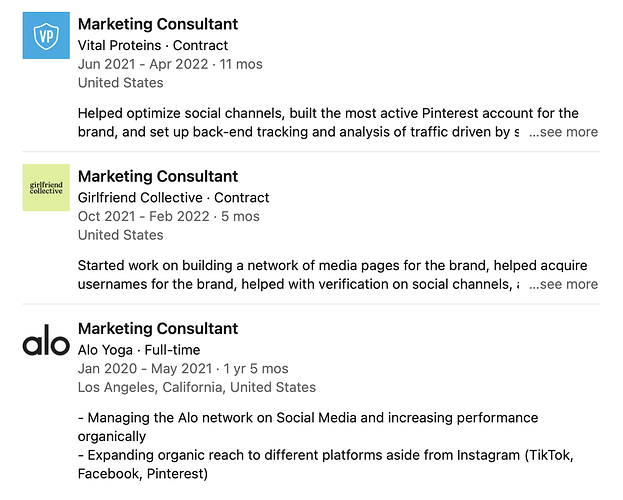This screenshot has height=500, width=623.
Task: Click United States location under Girlfriend Collective
Action: (121, 235)
